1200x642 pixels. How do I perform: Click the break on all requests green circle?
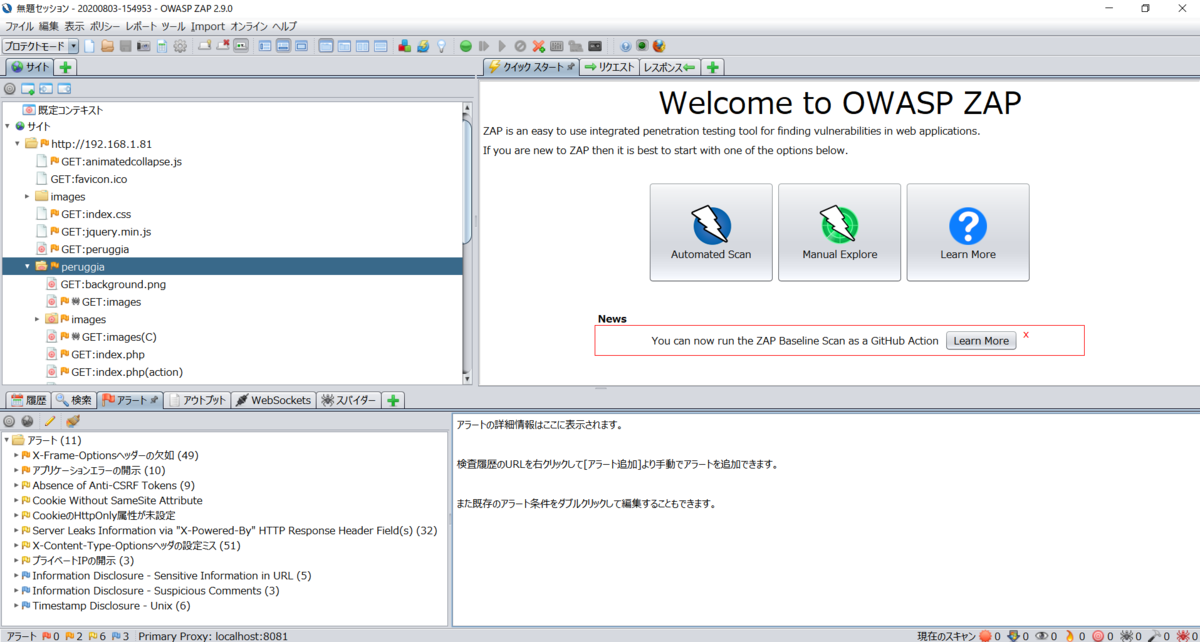[x=466, y=46]
